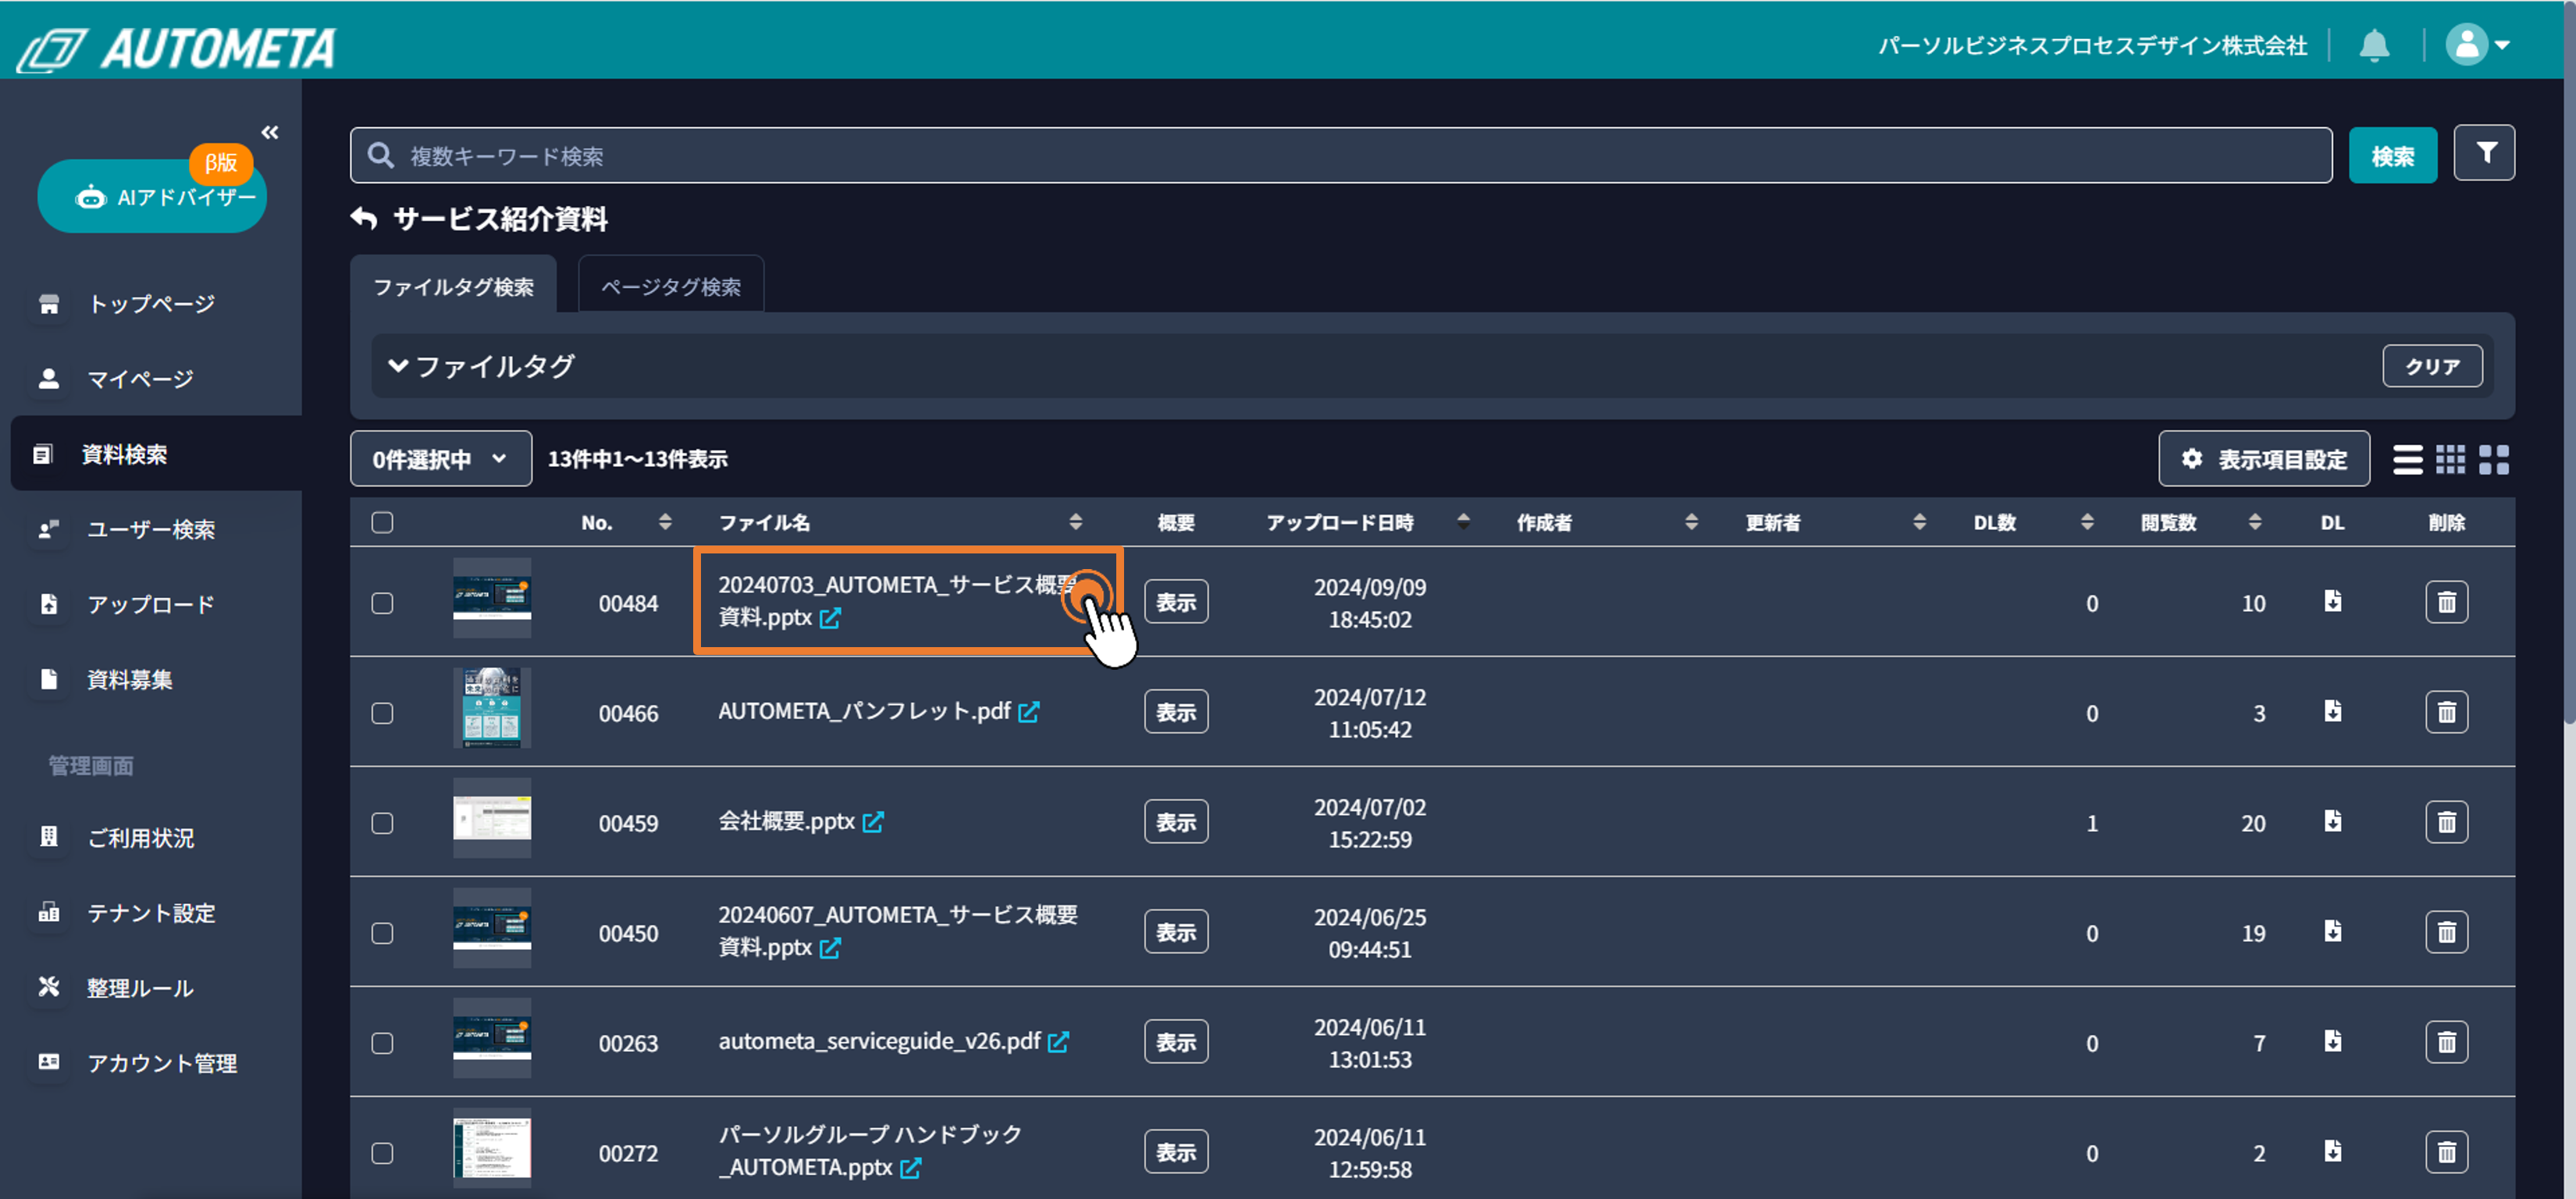Sort by 更新者 column arrows
The height and width of the screenshot is (1199, 2576).
coord(1920,522)
